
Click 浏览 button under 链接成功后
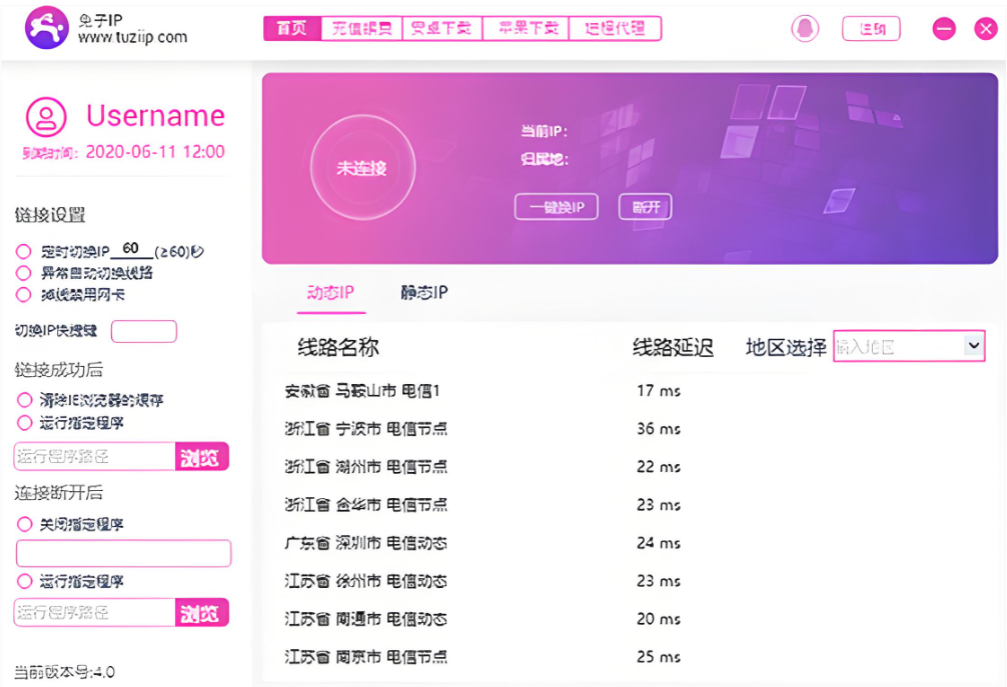[x=201, y=457]
